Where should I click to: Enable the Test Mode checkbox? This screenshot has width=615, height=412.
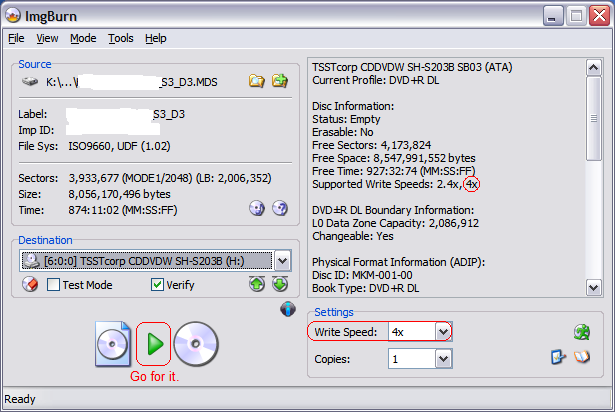tap(54, 285)
